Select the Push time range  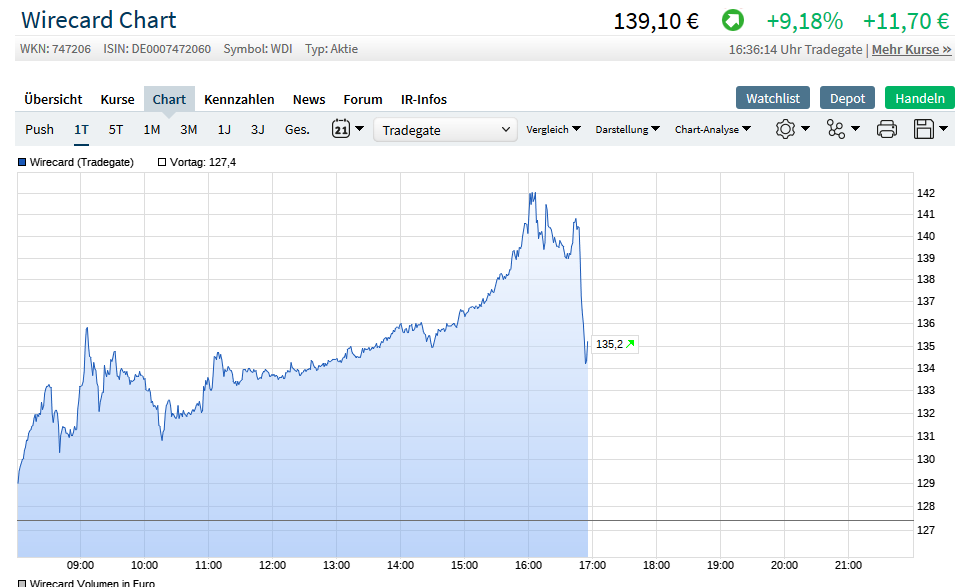[40, 130]
